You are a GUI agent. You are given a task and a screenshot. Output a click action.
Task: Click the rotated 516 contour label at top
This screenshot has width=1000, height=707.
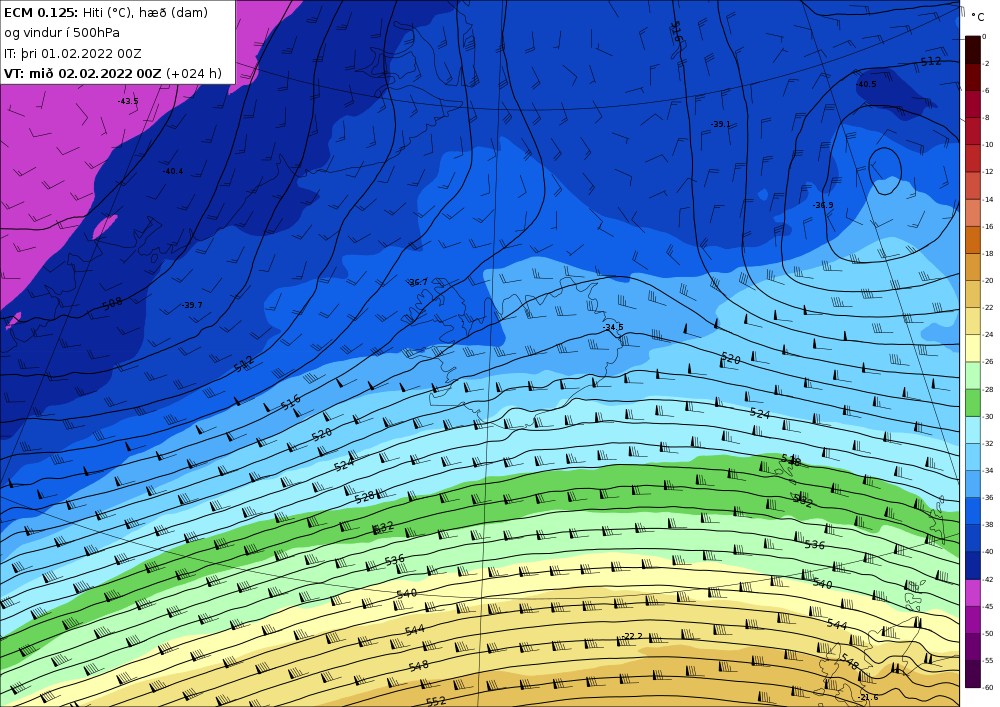(677, 32)
